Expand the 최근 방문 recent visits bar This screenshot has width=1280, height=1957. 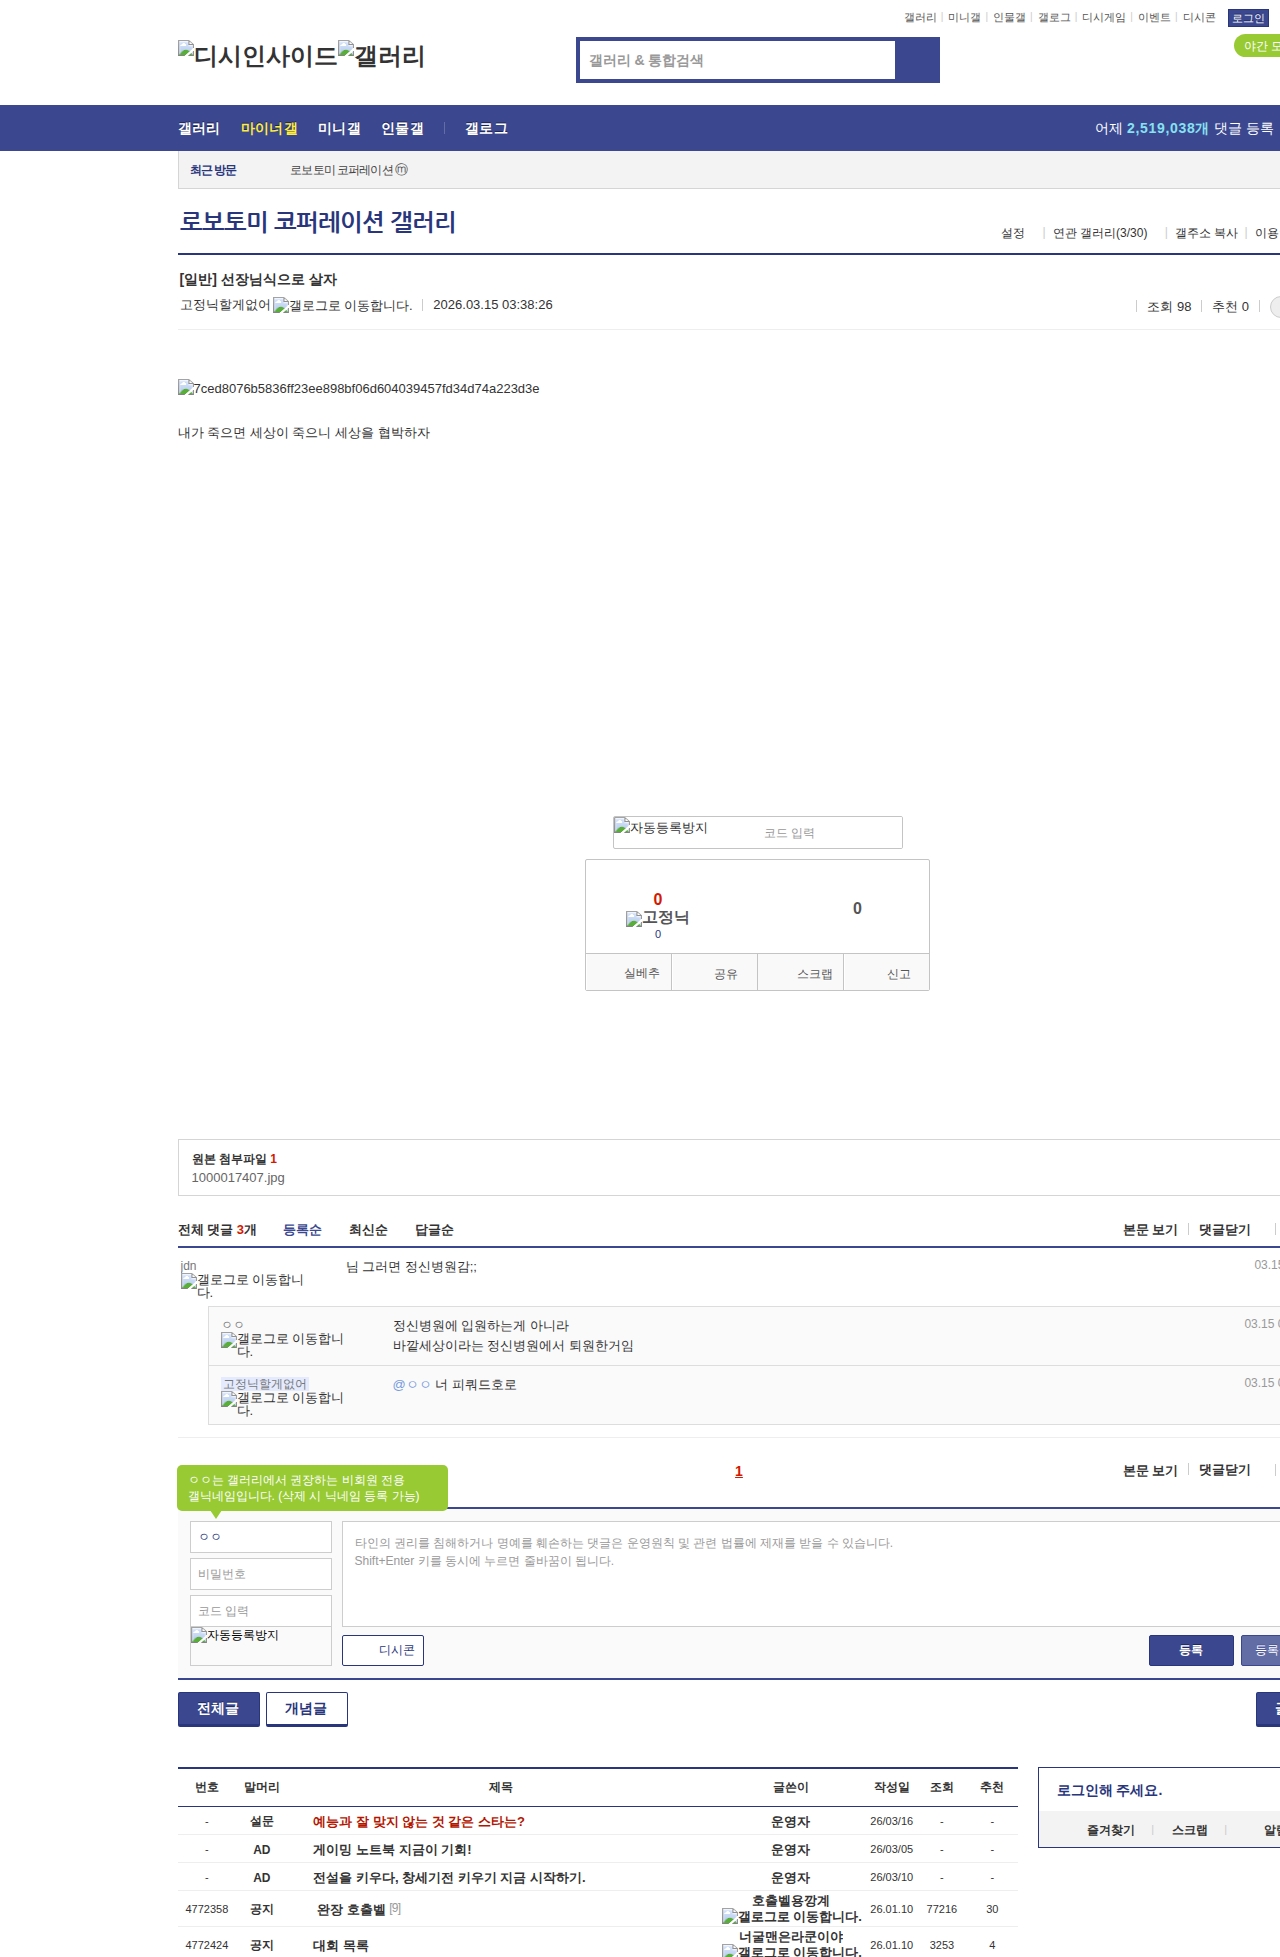(x=213, y=170)
